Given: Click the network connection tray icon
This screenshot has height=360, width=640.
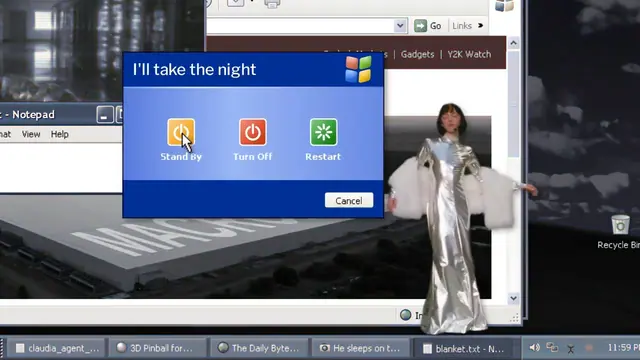Looking at the screenshot, I should coord(552,347).
